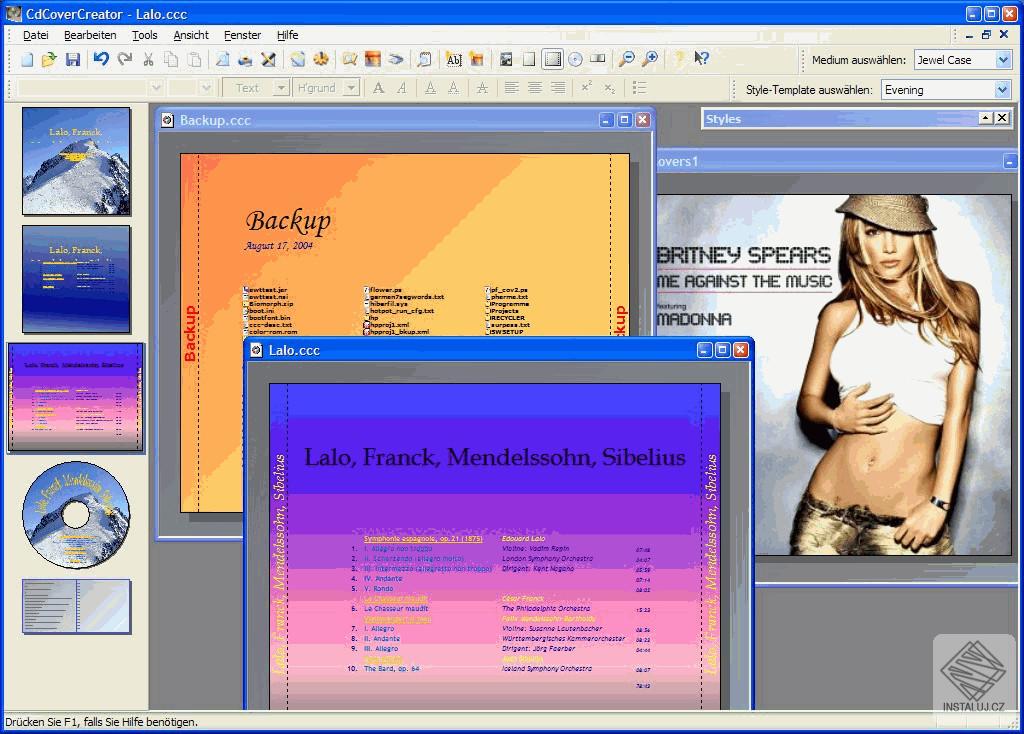Click the Save diskette icon

72,59
